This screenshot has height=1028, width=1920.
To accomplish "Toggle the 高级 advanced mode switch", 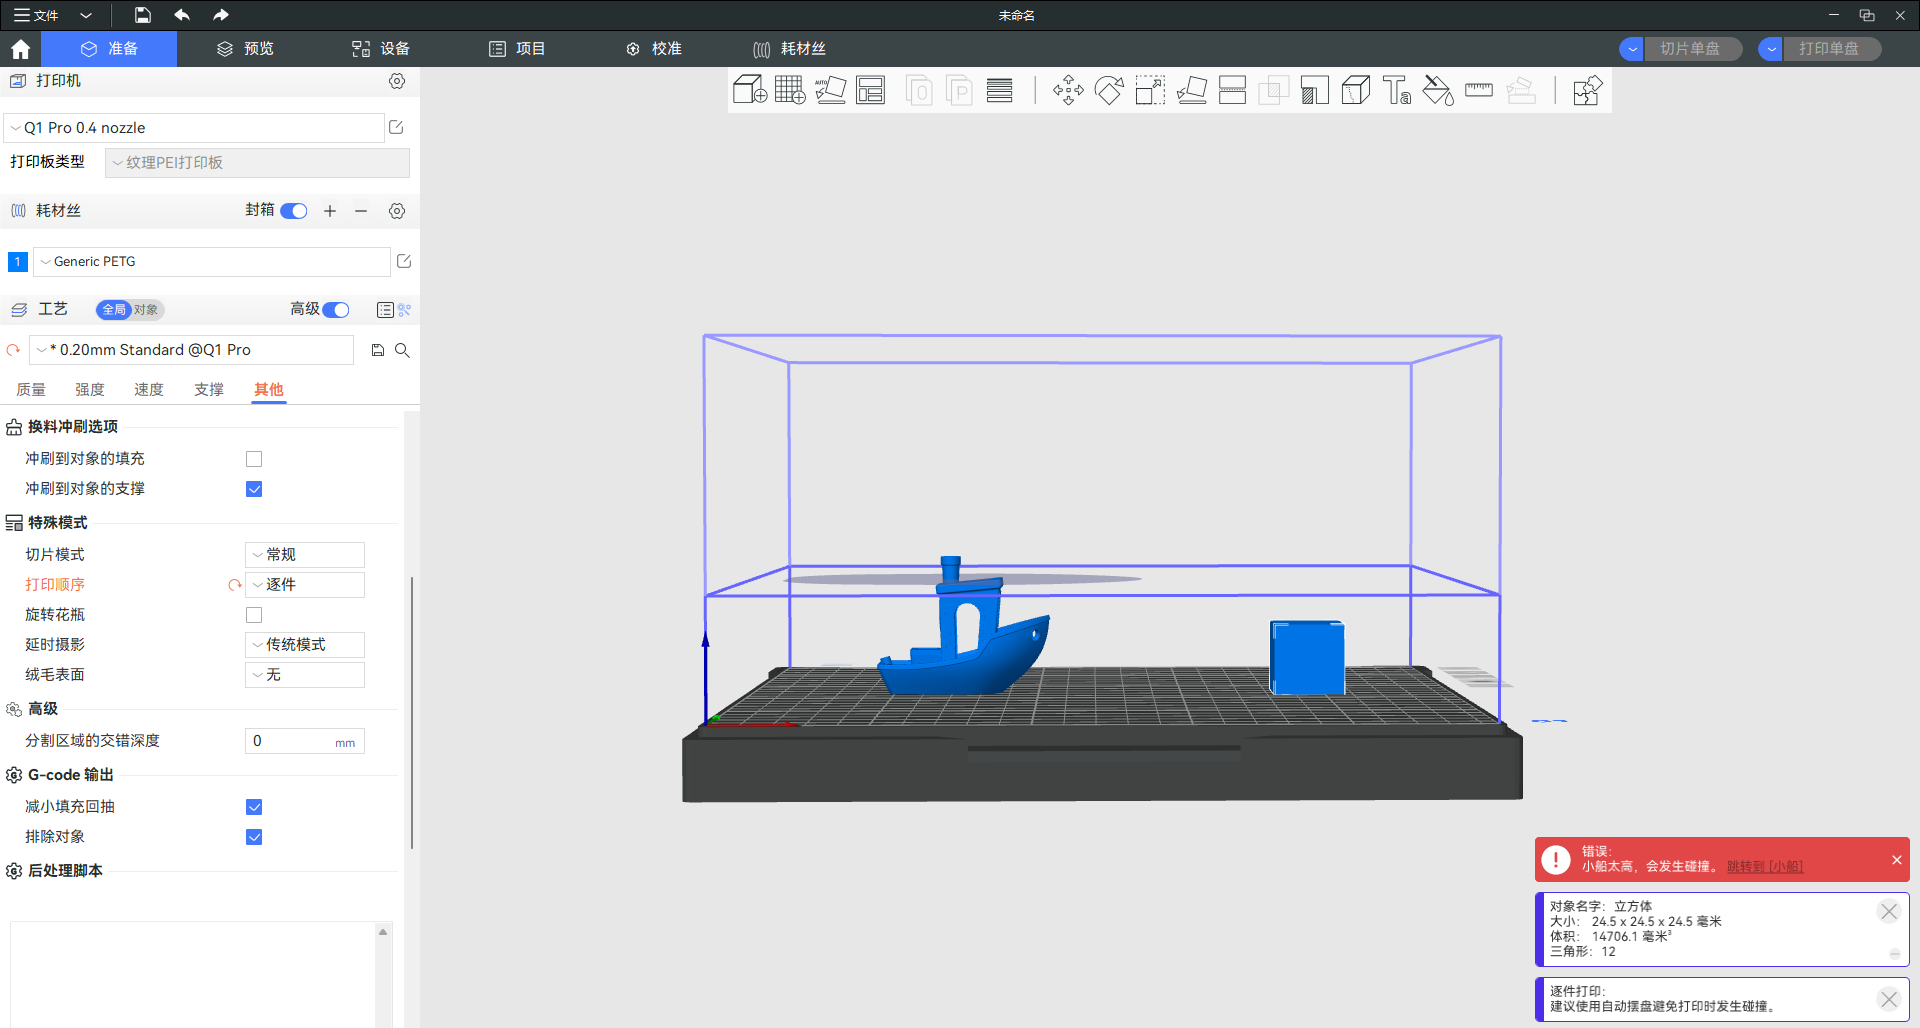I will (336, 310).
